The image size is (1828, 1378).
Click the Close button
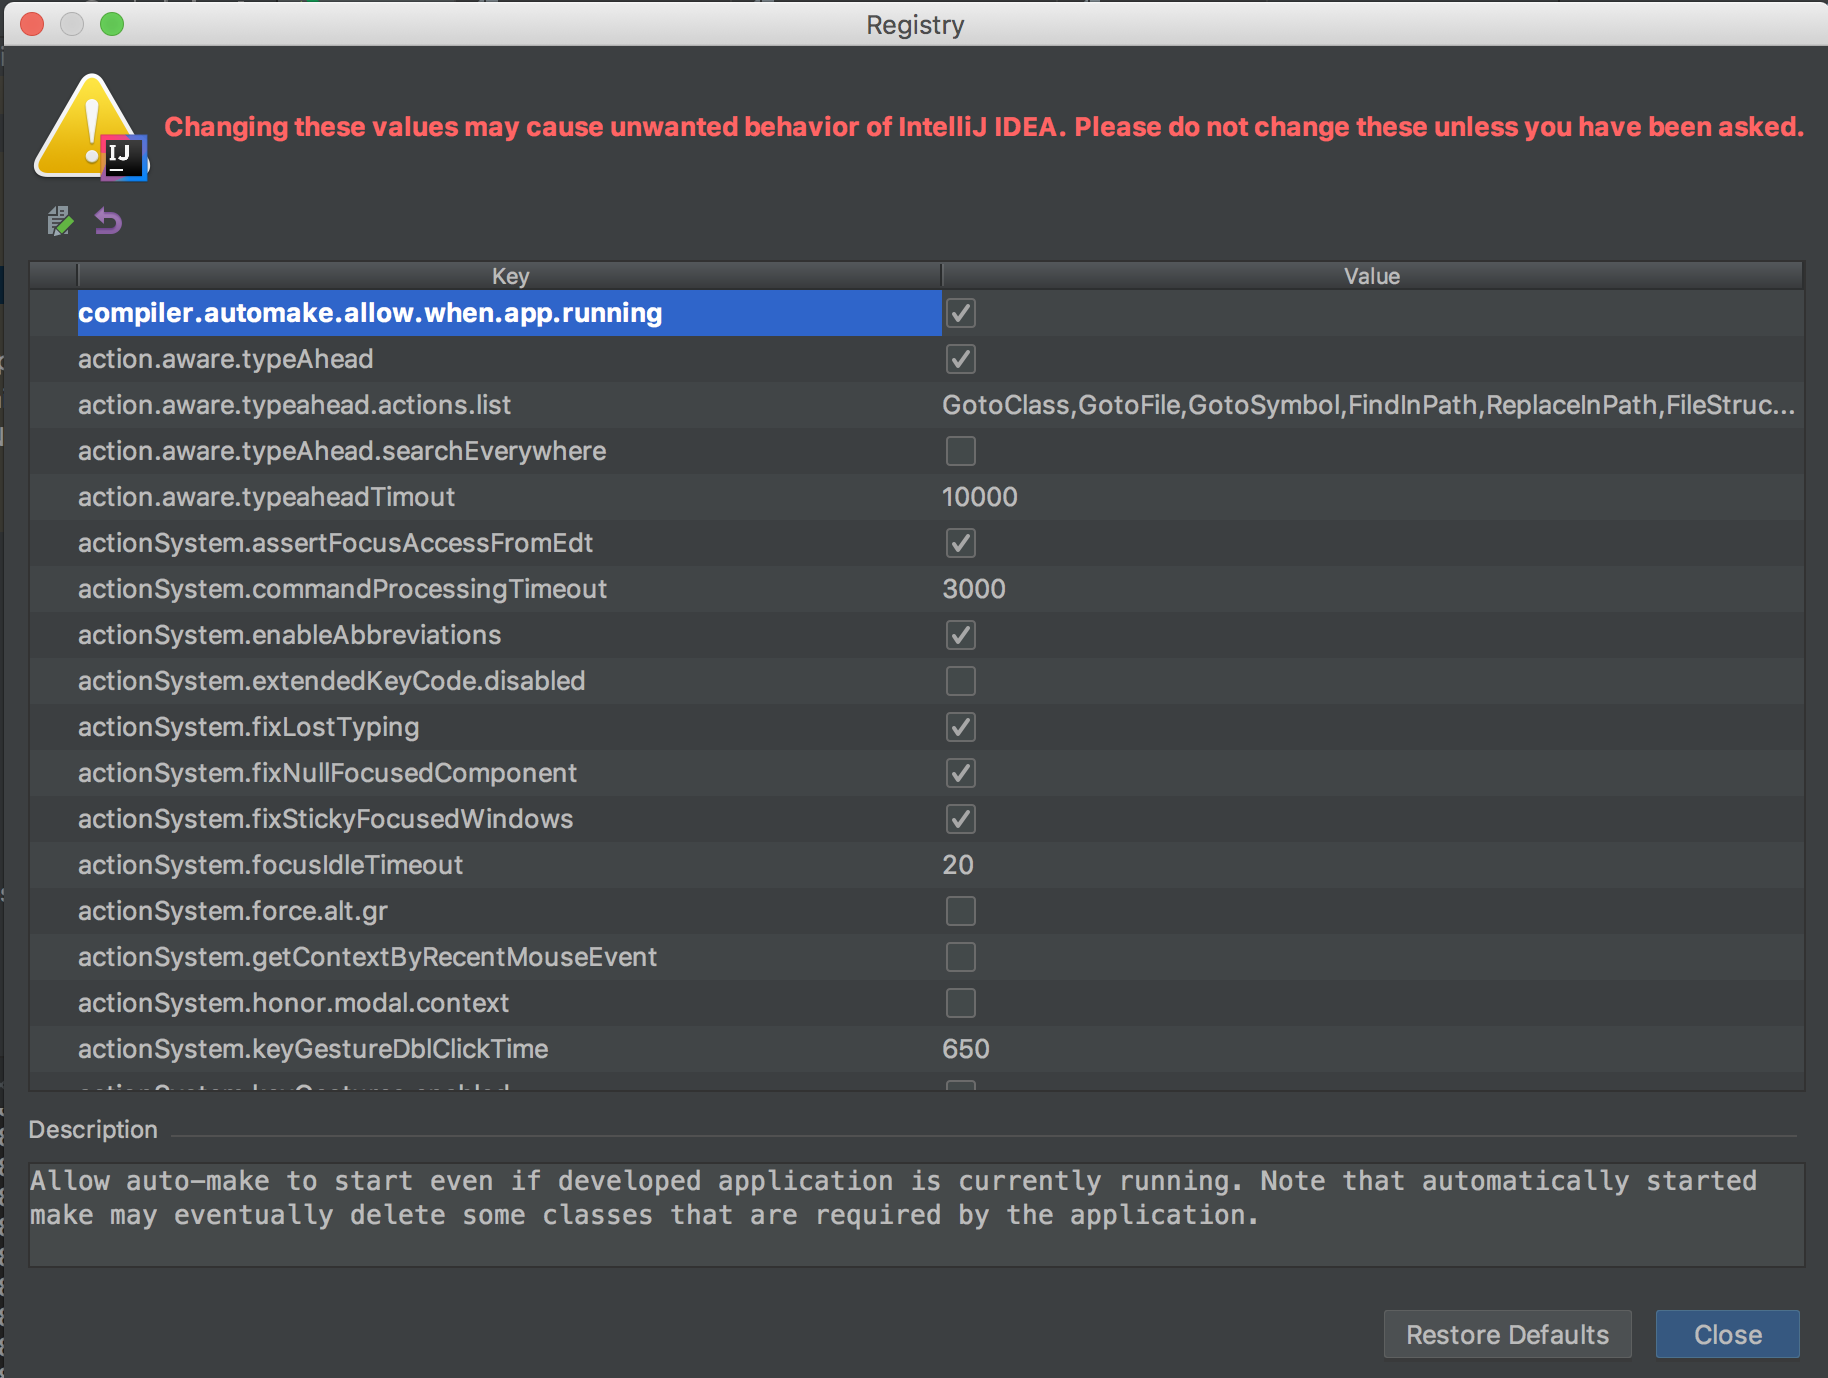click(x=1727, y=1334)
